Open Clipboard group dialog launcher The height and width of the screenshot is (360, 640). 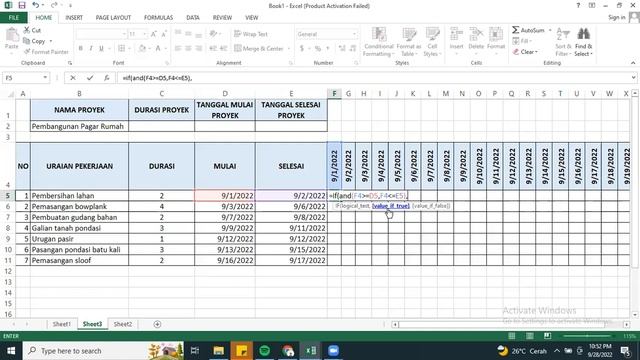70,63
